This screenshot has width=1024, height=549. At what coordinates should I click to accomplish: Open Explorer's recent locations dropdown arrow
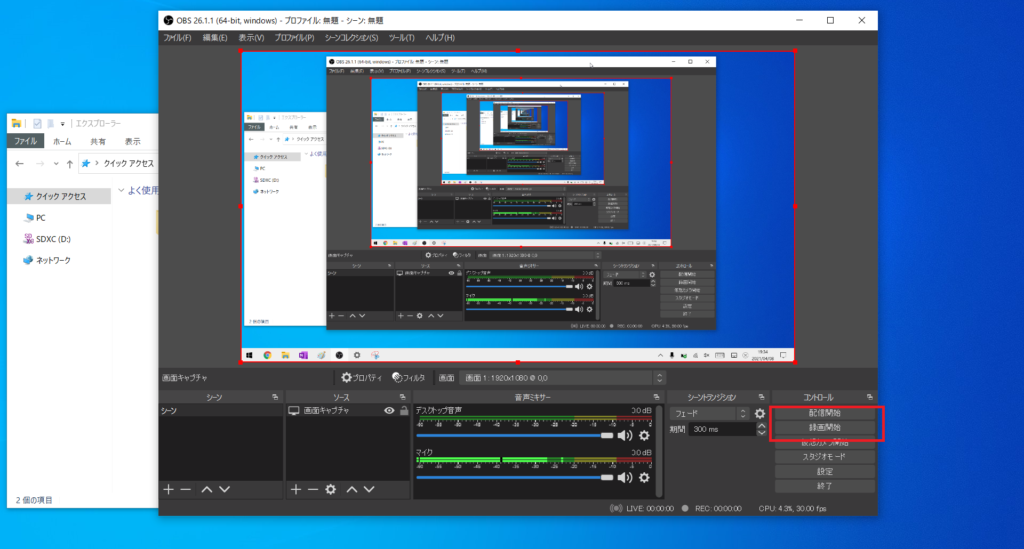pos(56,163)
